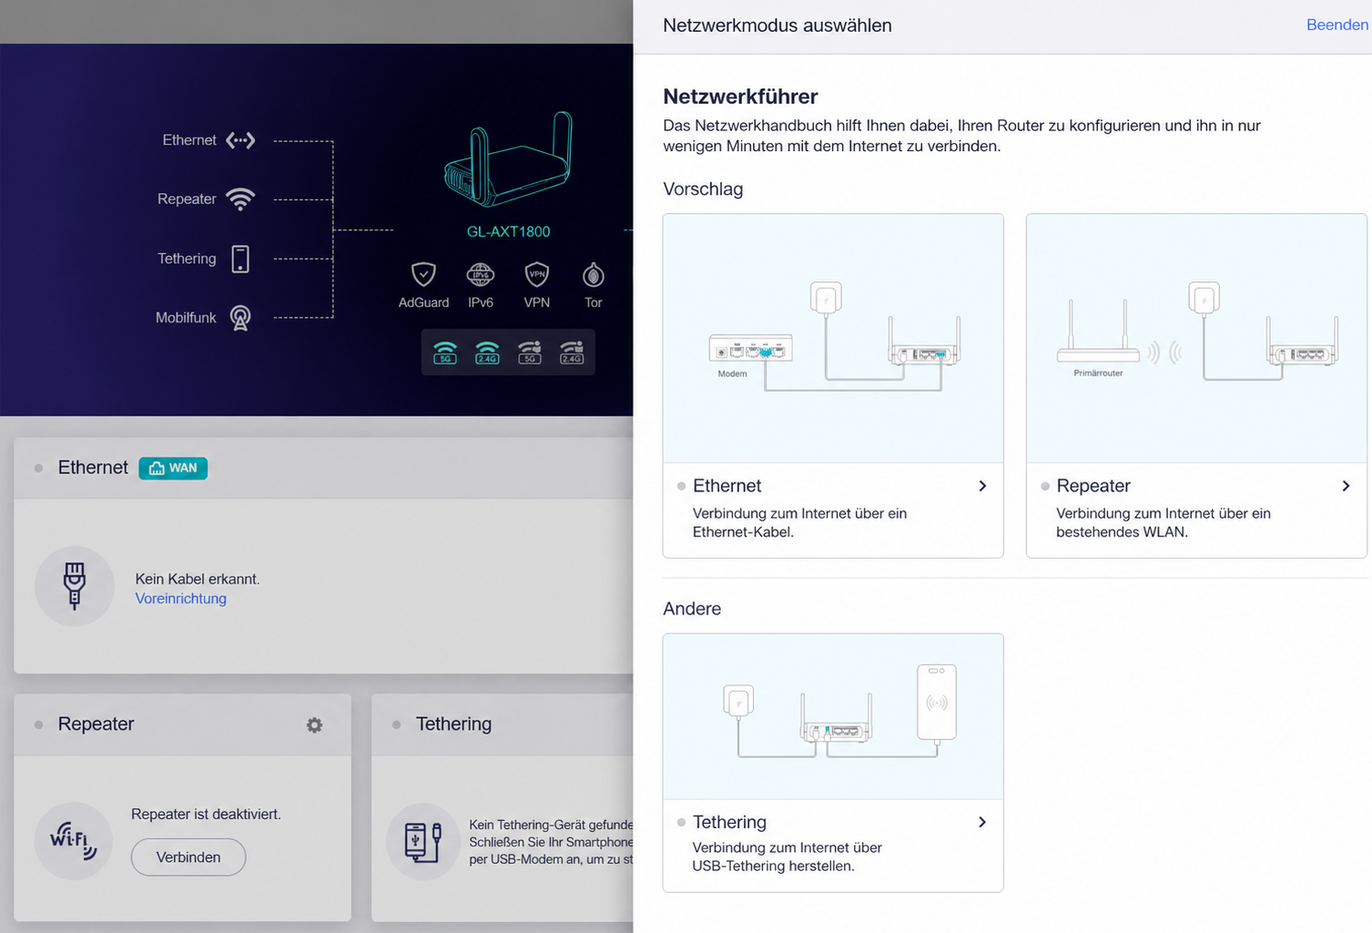Click the first 2.4G Wi-Fi band icon
The width and height of the screenshot is (1372, 933).
tap(487, 352)
